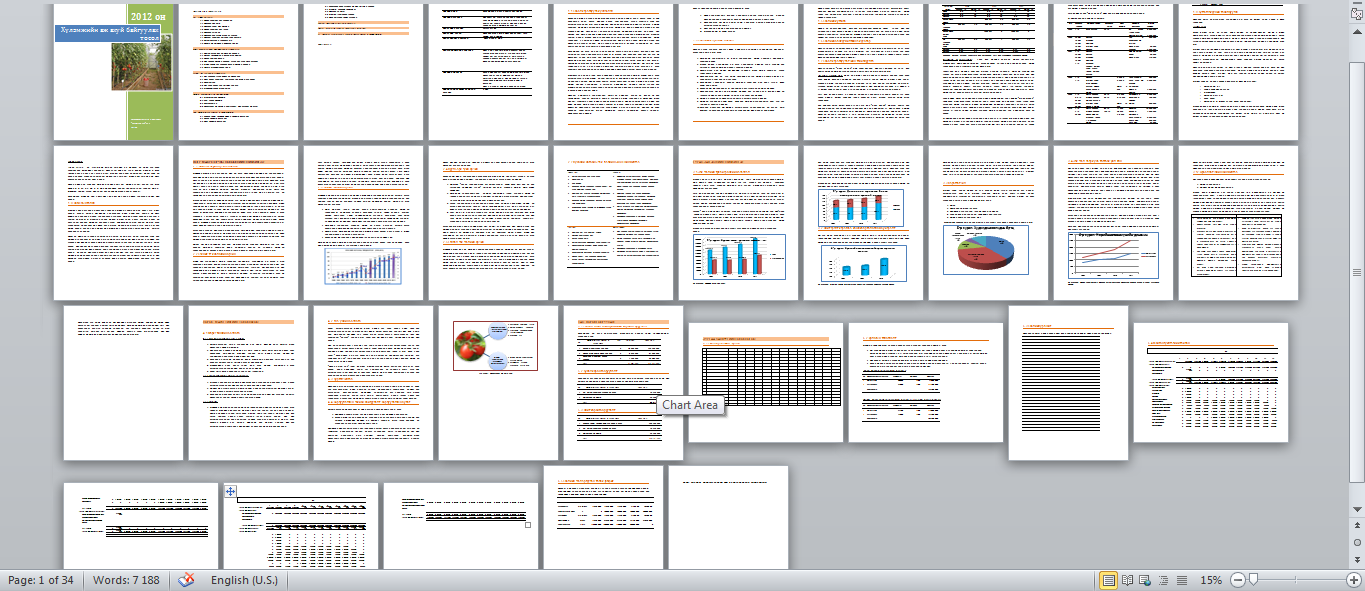Click the 15% zoom level button

pos(1210,580)
